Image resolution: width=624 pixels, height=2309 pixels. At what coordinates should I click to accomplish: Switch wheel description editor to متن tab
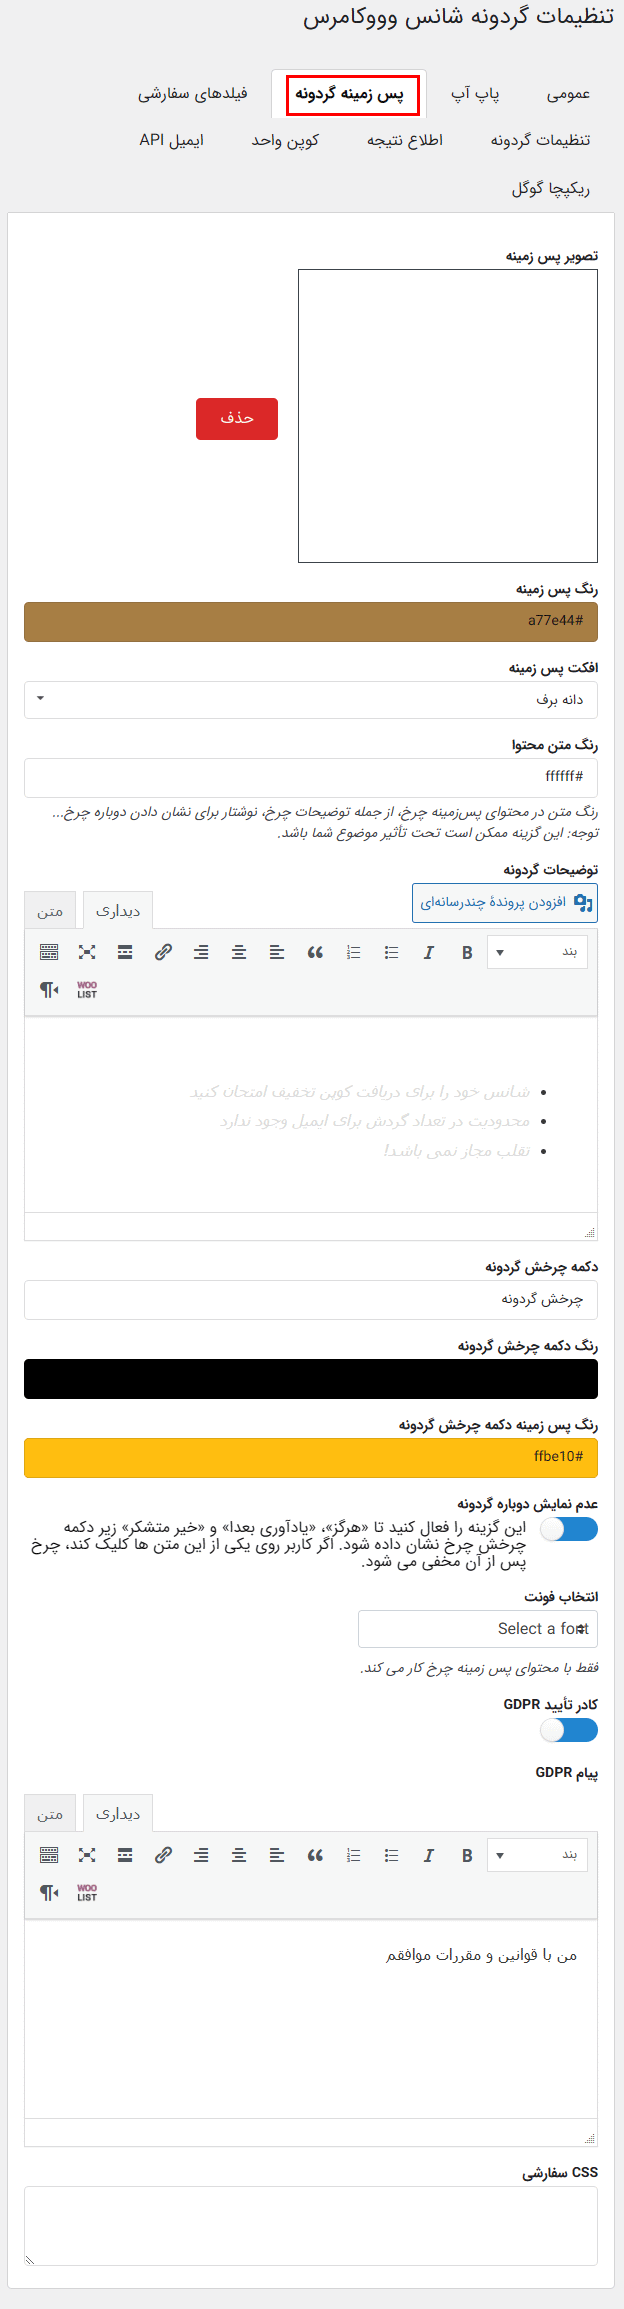pos(50,910)
